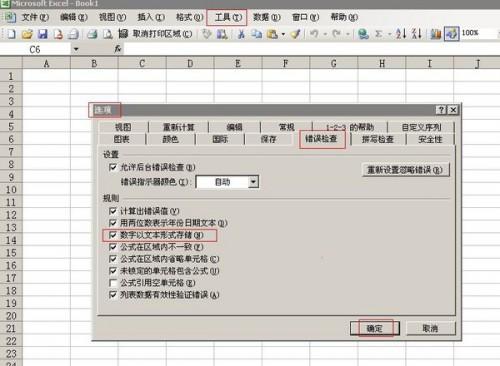Expand the AutoSum functions dropdown arrow

[x=389, y=34]
